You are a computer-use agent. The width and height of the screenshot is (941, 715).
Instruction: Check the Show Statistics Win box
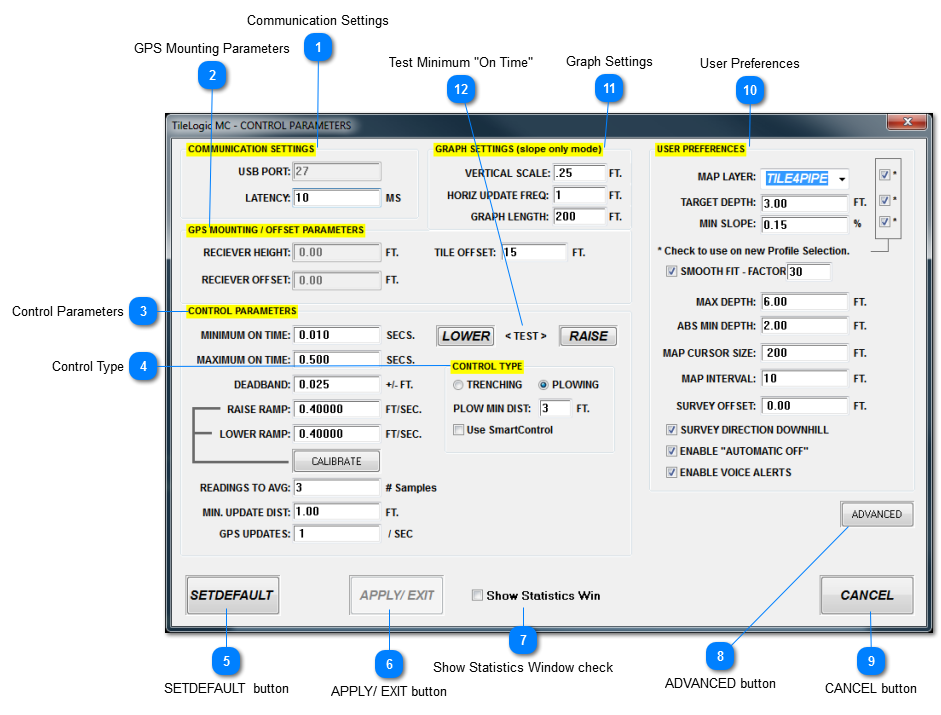point(477,595)
